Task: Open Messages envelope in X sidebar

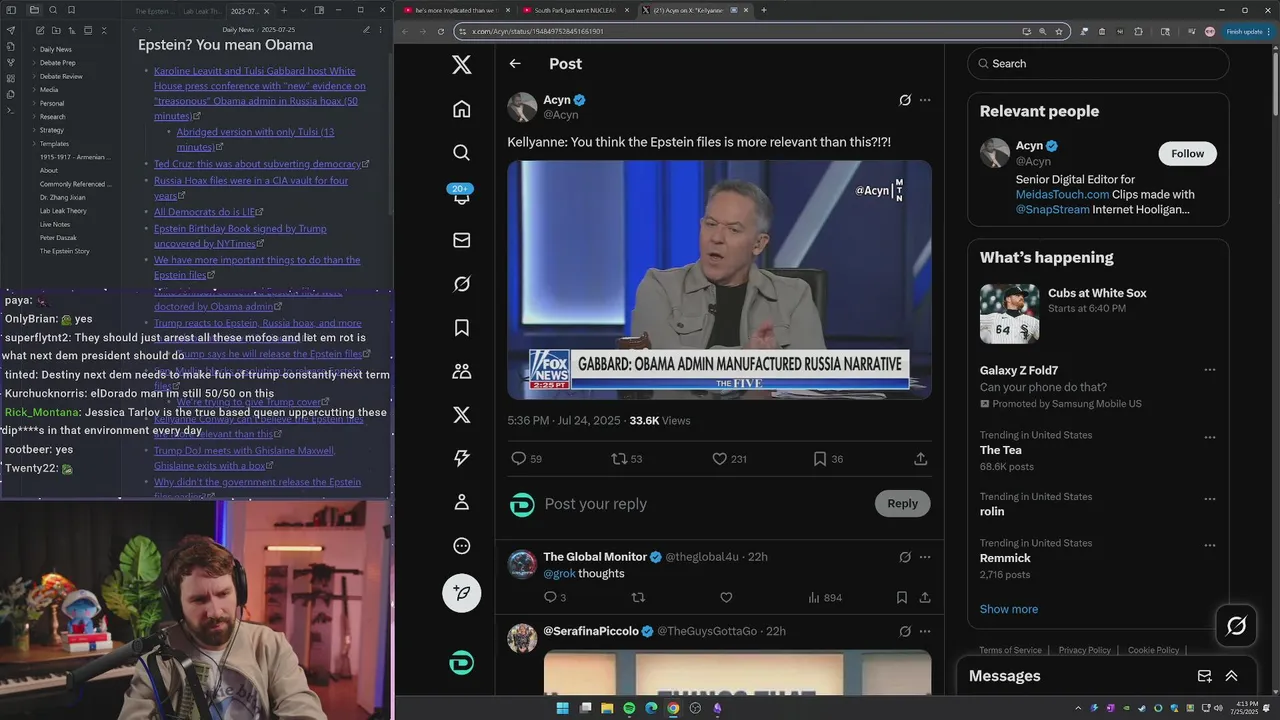Action: (x=461, y=240)
